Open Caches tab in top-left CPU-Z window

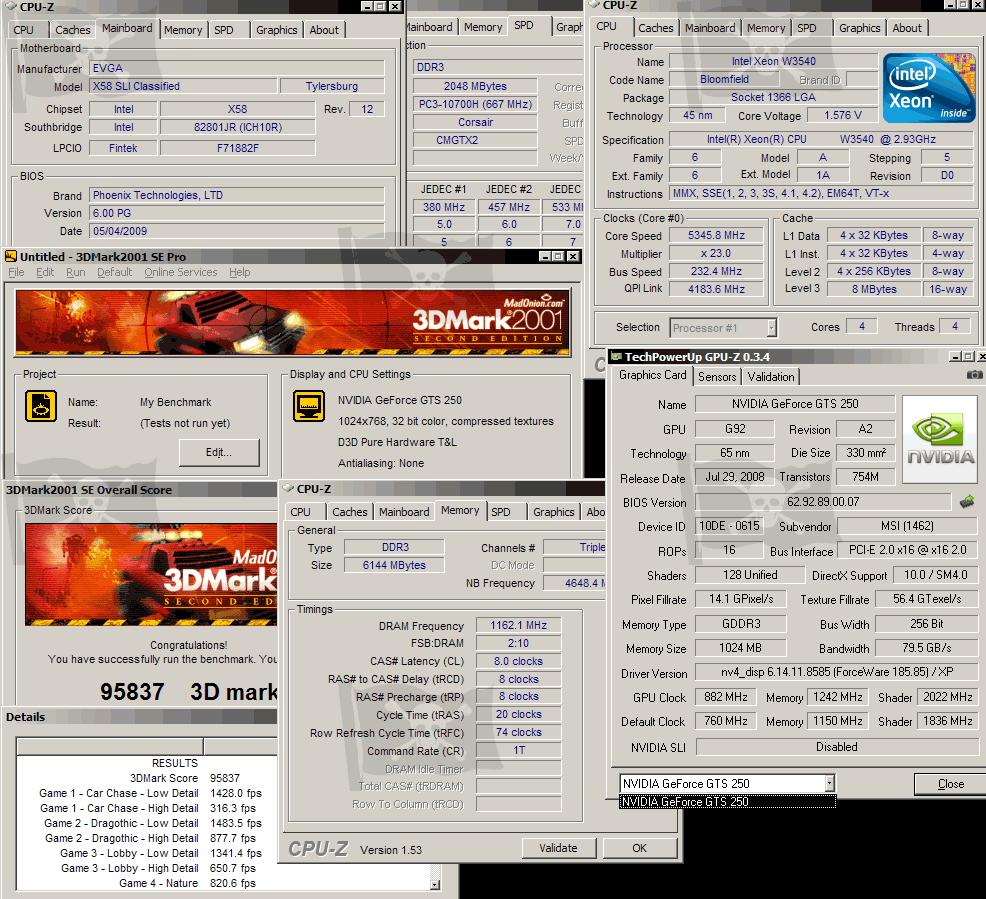[72, 30]
